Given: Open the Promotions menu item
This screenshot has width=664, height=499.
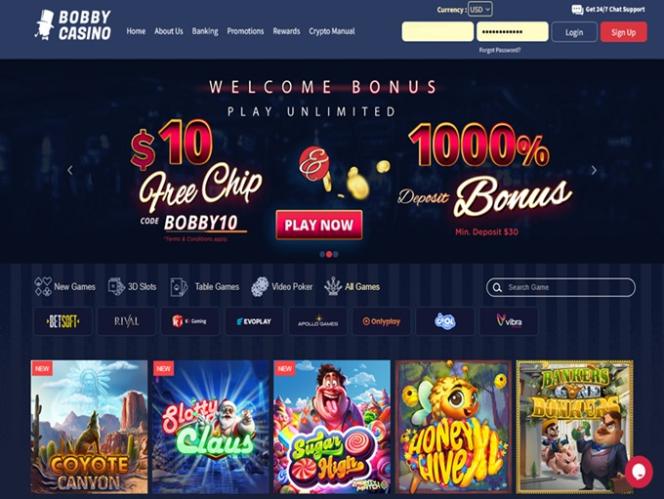Looking at the screenshot, I should click(245, 31).
